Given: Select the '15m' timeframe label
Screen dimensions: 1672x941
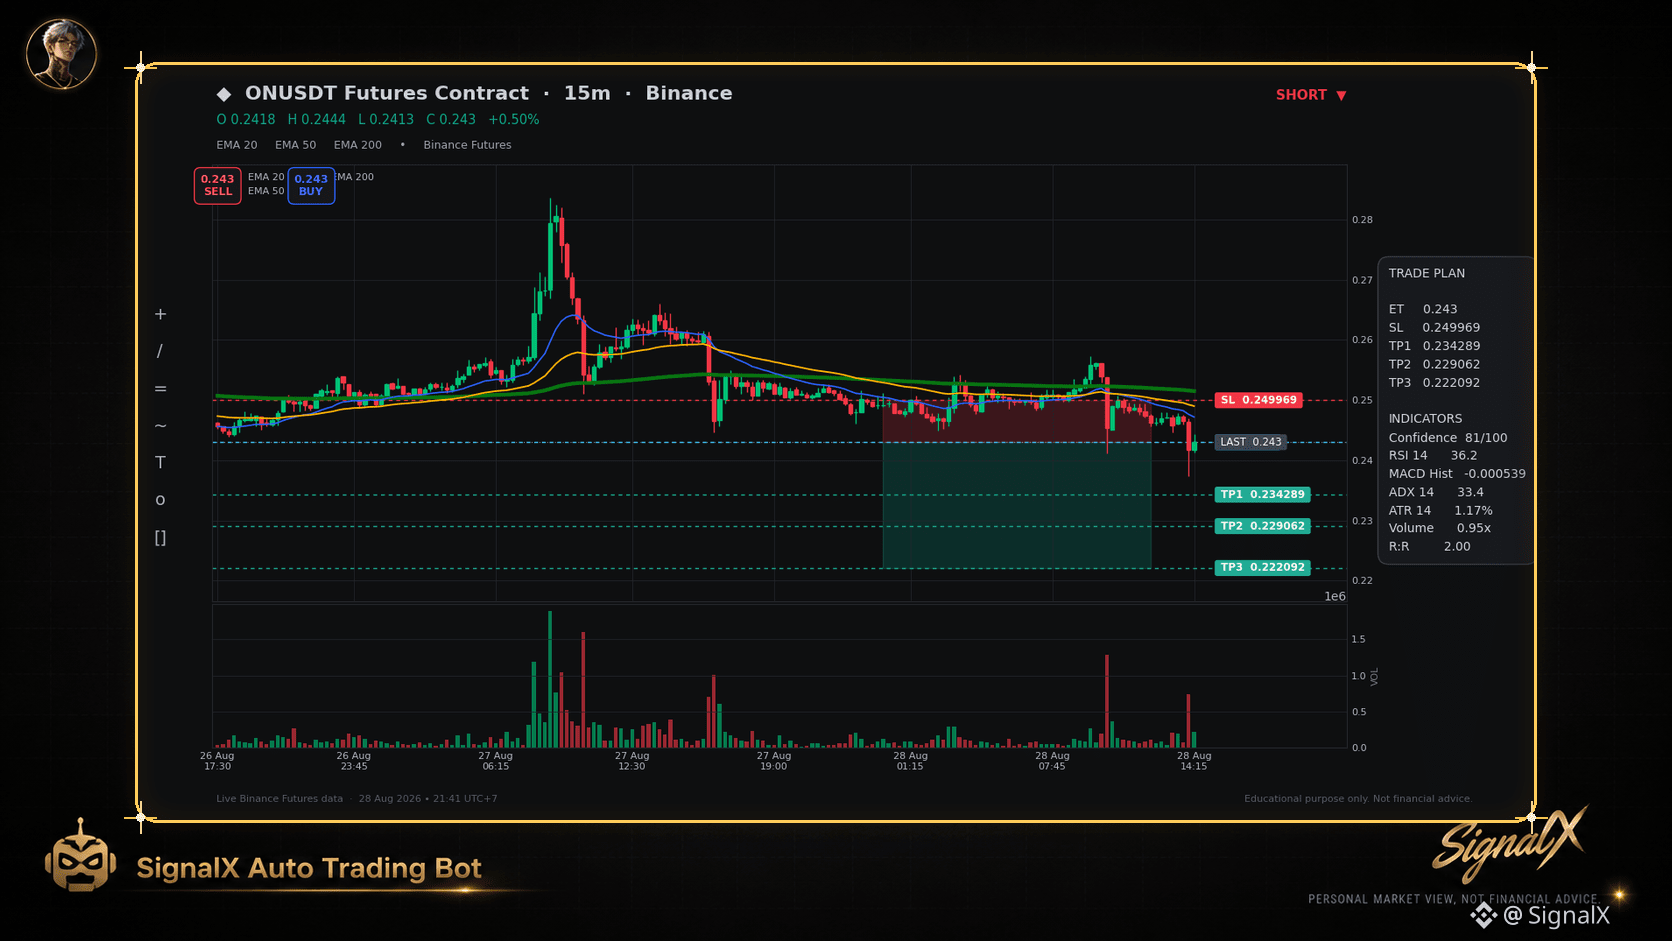Looking at the screenshot, I should click(587, 93).
